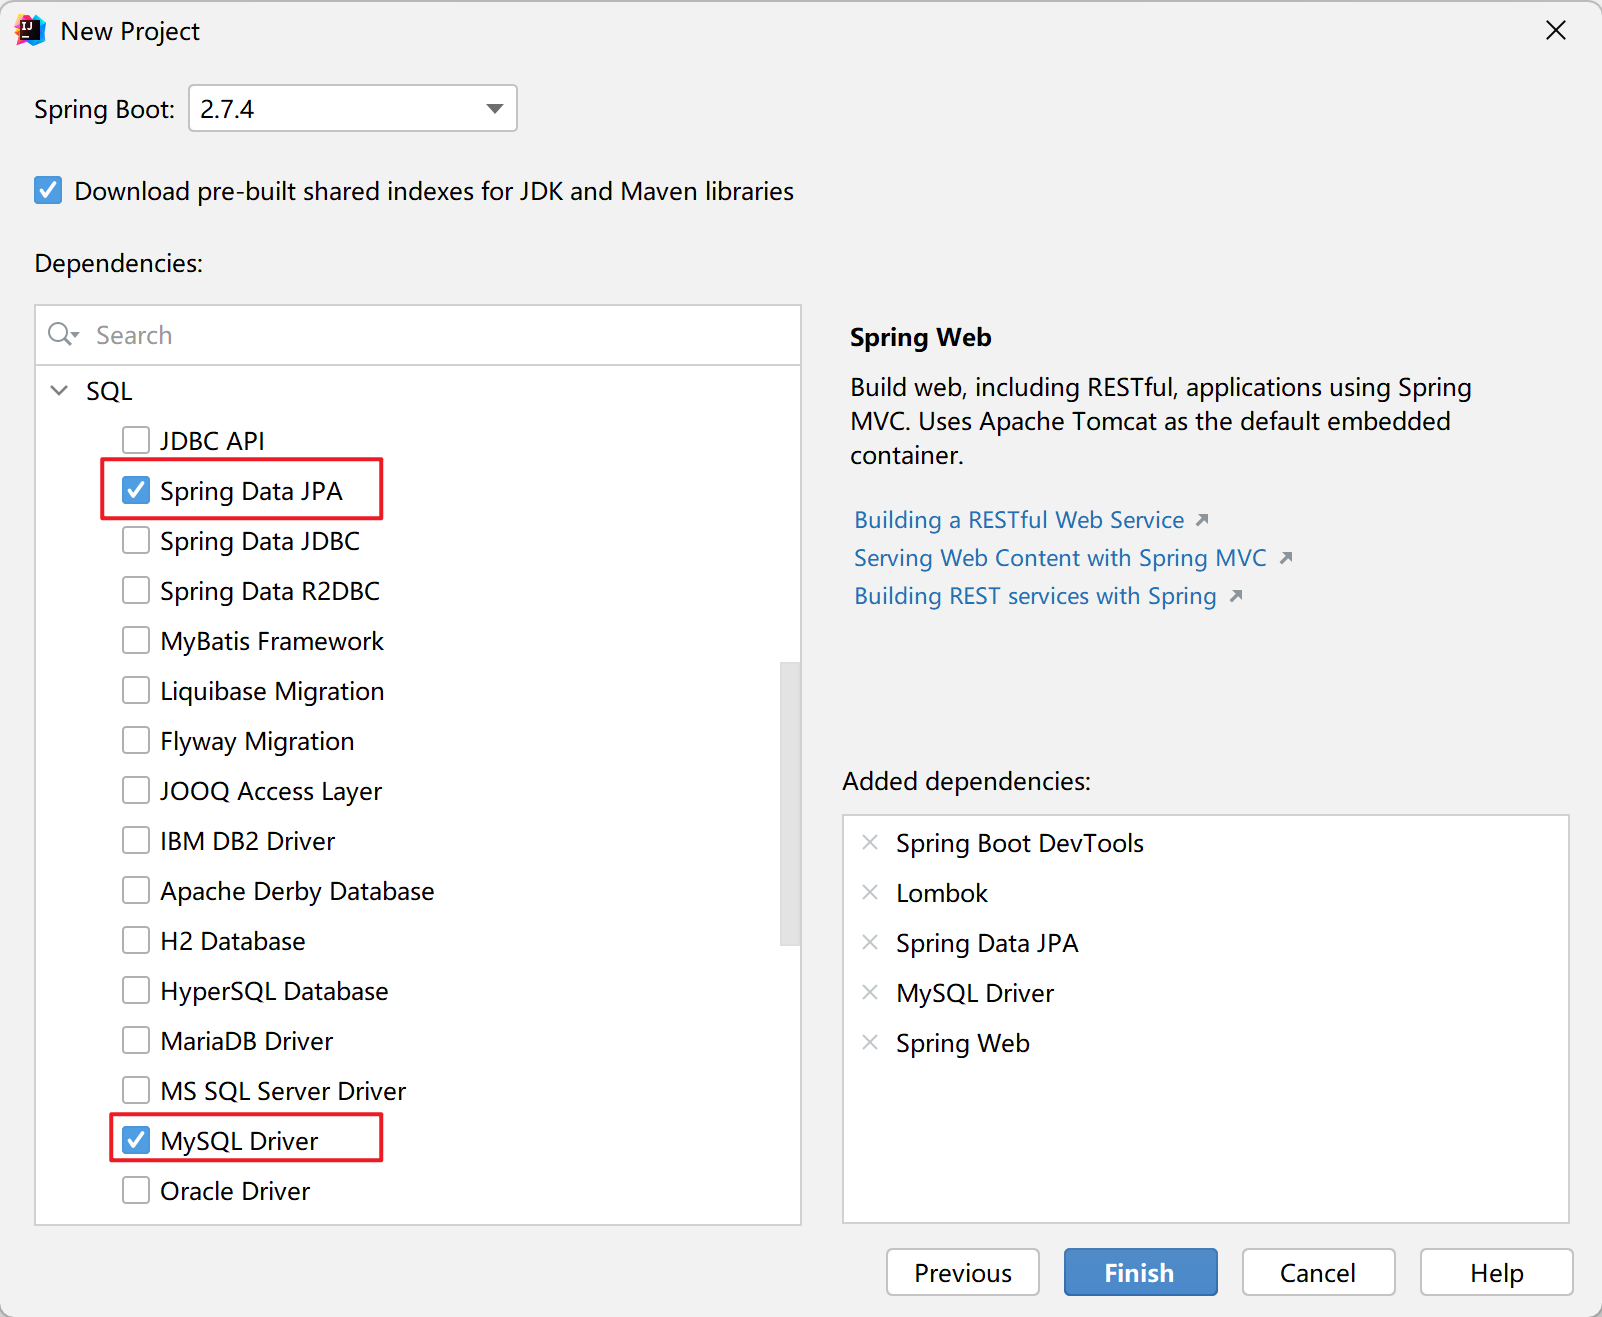Check the MariaDB Driver dependency
The image size is (1602, 1317).
pos(136,1040)
